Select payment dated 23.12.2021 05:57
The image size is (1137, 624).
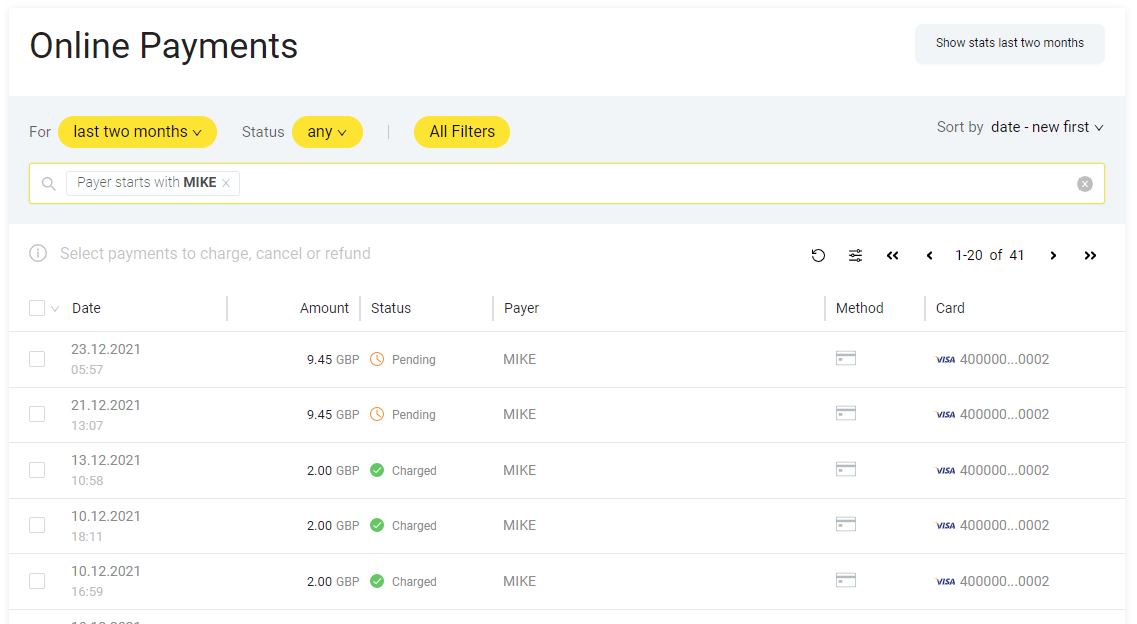37,359
